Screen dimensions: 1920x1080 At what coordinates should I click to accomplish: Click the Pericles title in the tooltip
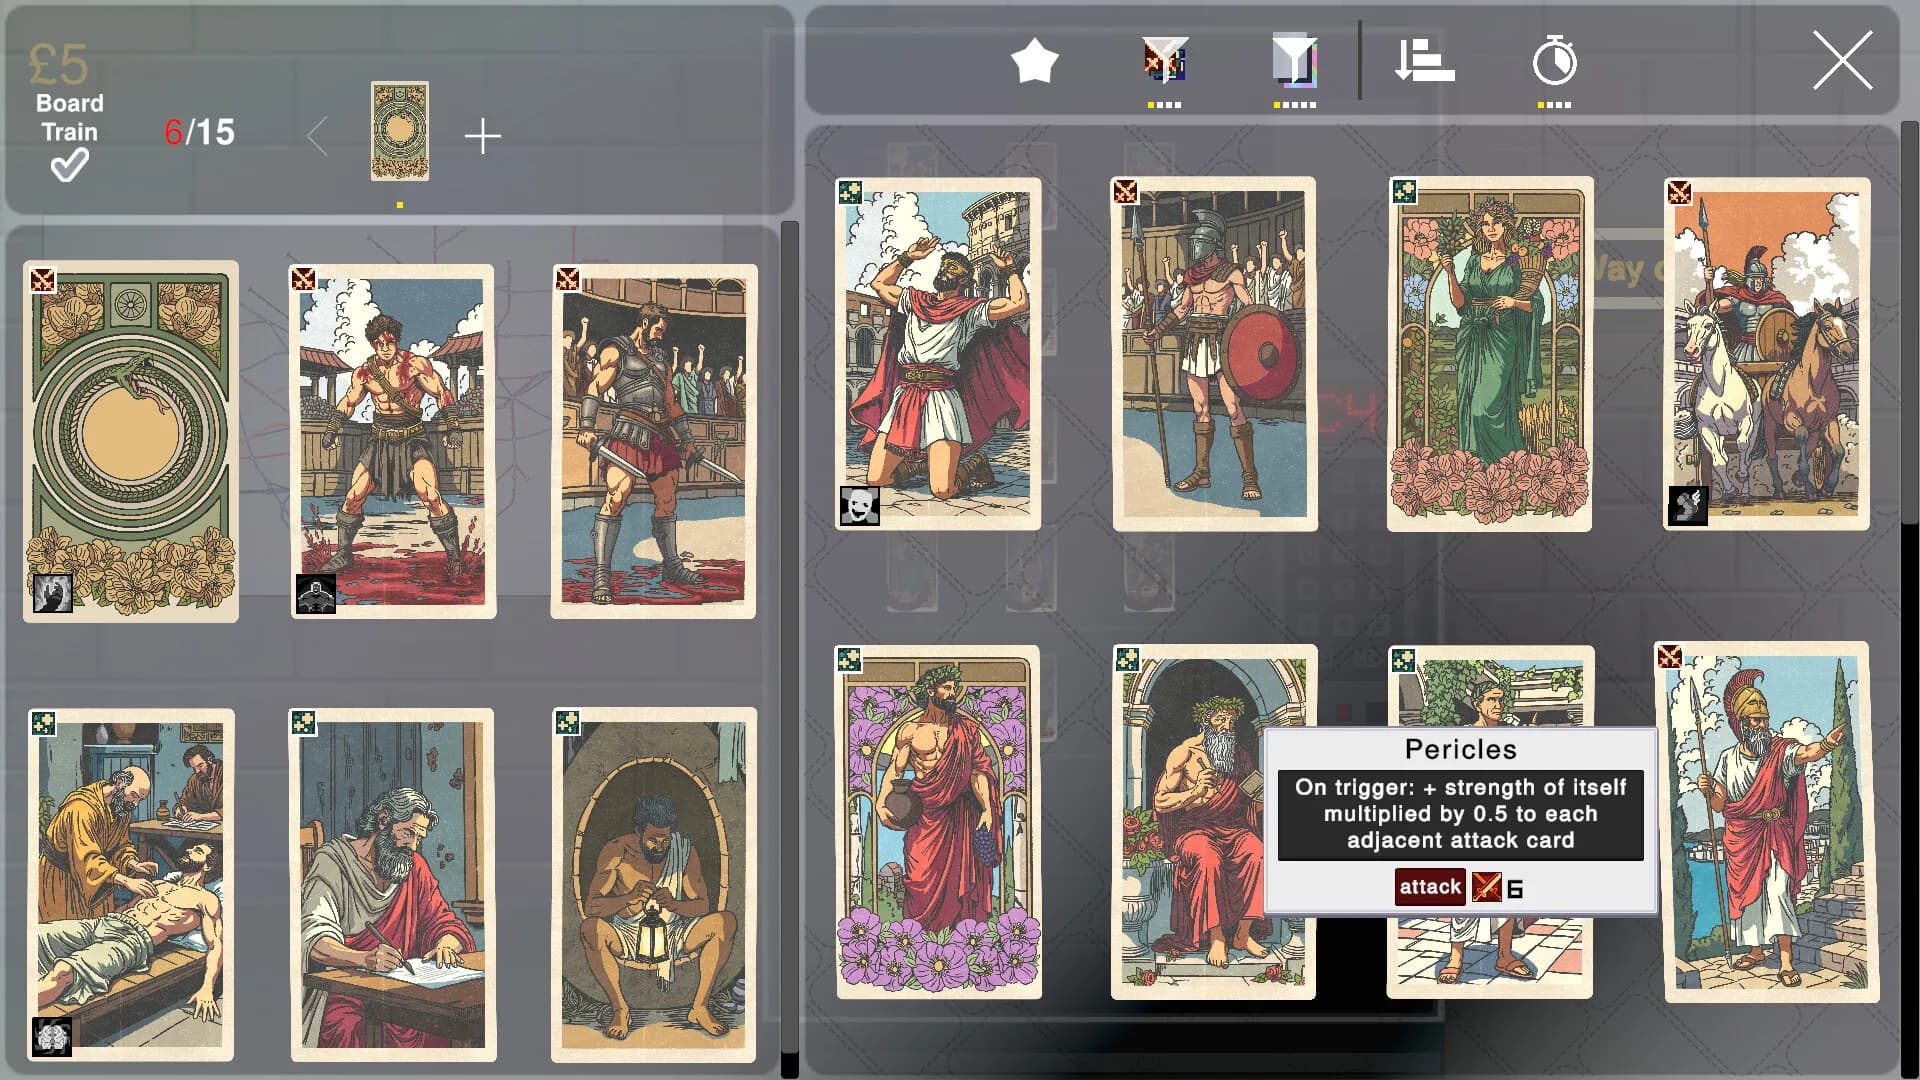pyautogui.click(x=1460, y=749)
